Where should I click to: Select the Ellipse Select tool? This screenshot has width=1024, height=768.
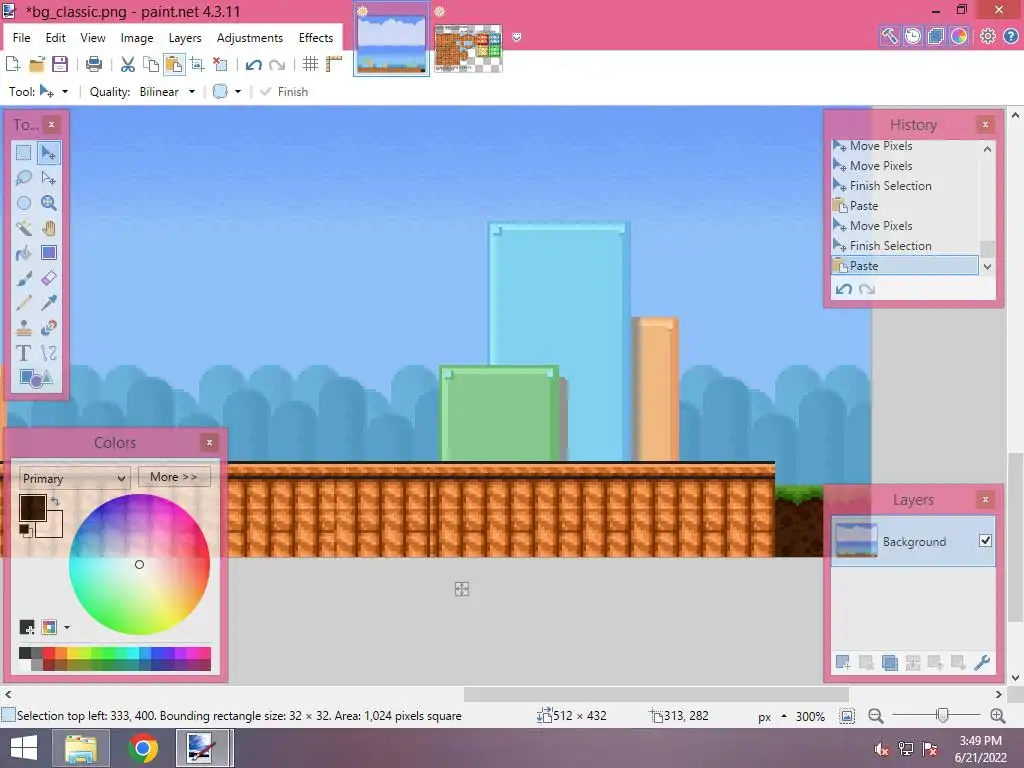24,202
